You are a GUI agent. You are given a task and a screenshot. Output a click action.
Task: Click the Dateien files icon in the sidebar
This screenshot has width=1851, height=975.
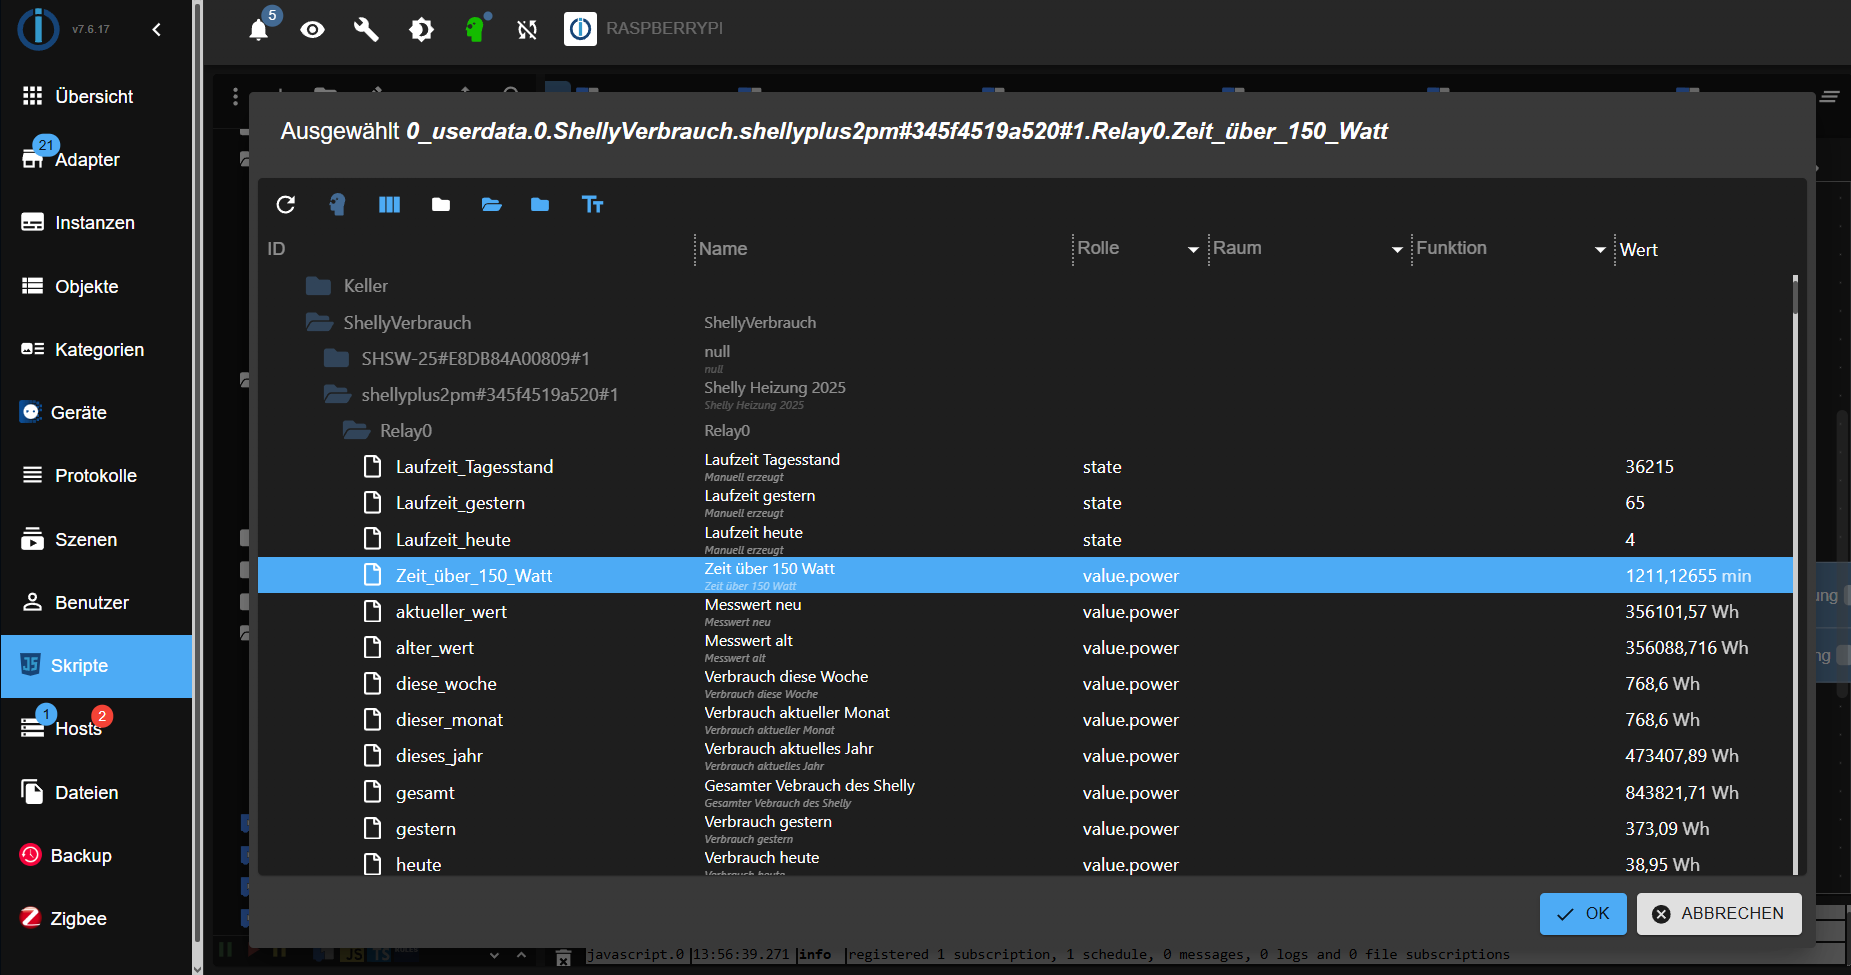[x=32, y=792]
